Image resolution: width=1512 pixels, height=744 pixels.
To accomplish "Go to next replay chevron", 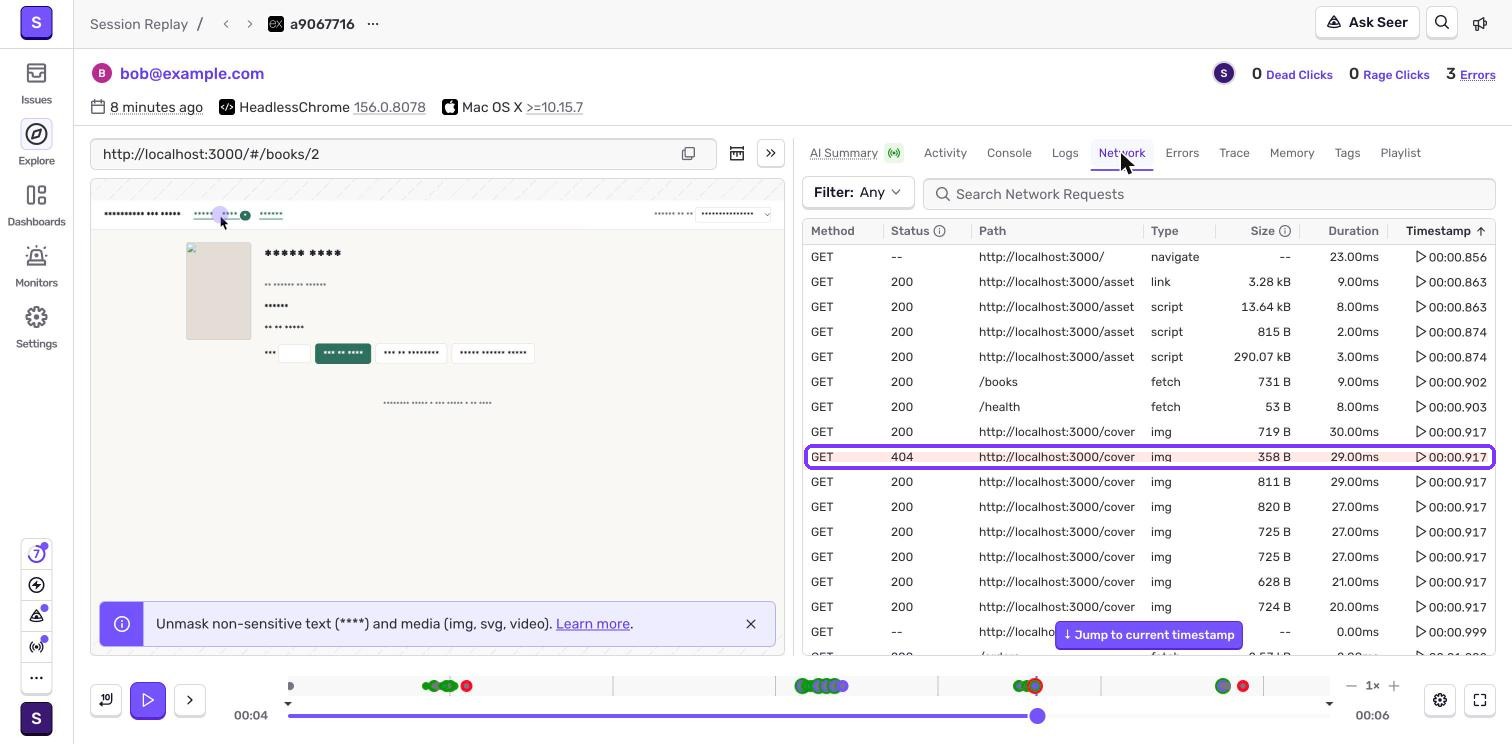I will point(250,24).
